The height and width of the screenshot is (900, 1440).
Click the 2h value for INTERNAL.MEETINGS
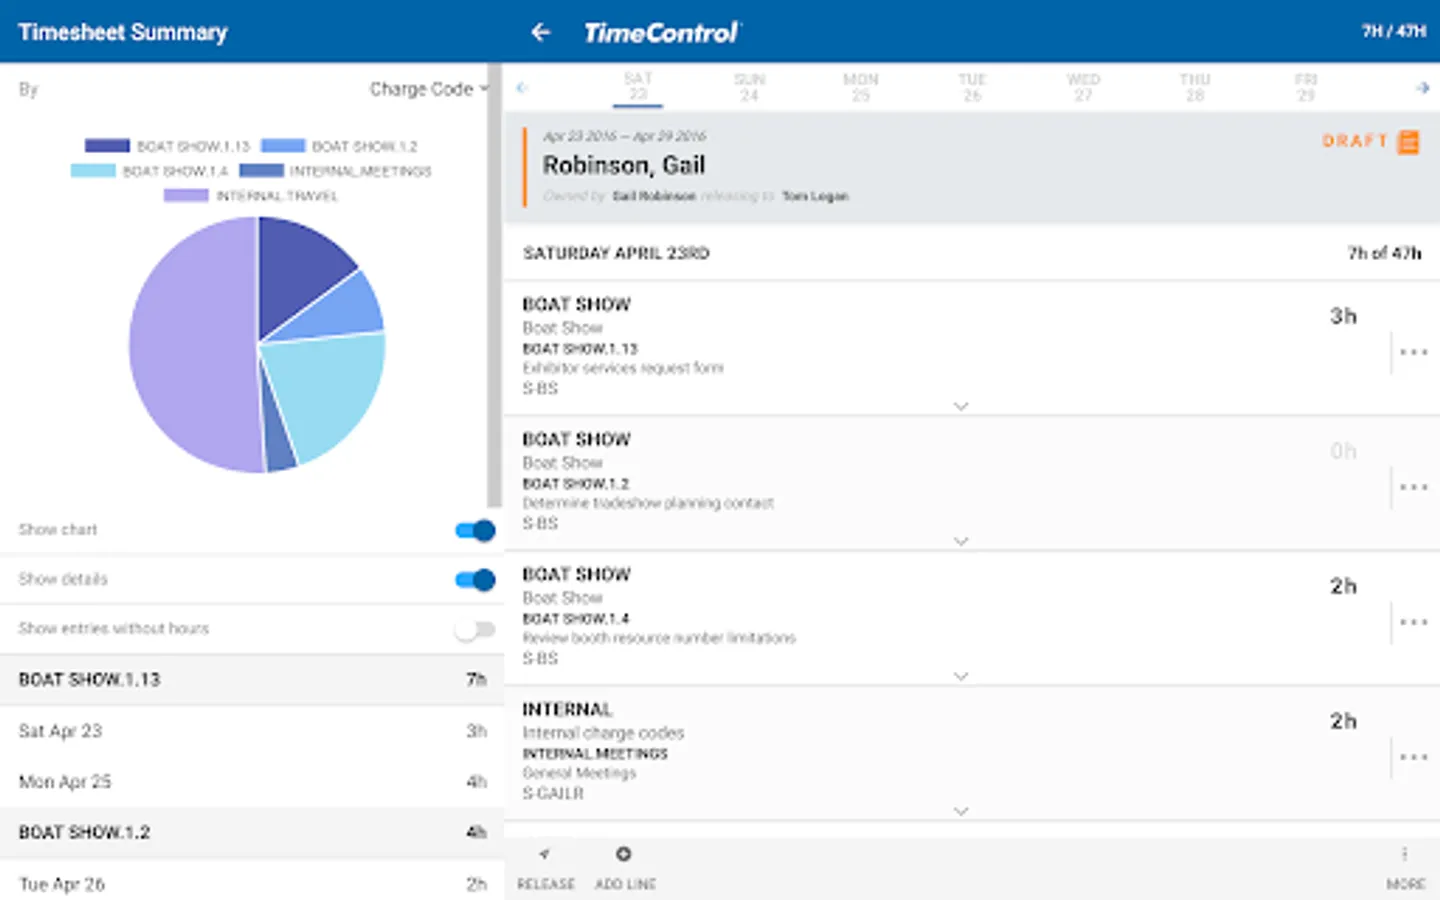pos(1343,722)
